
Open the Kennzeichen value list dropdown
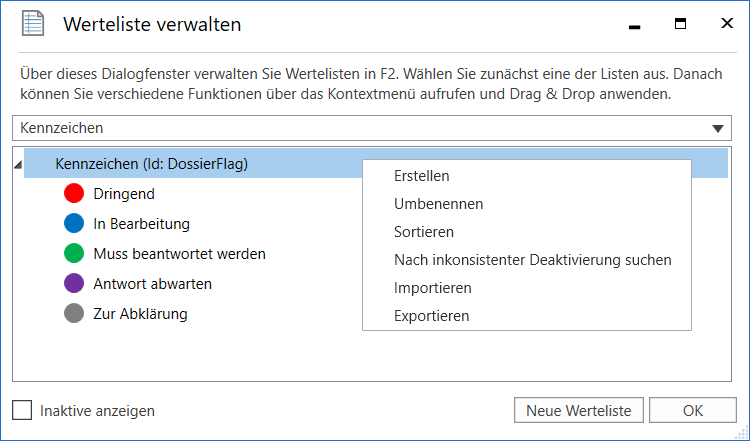coord(717,128)
